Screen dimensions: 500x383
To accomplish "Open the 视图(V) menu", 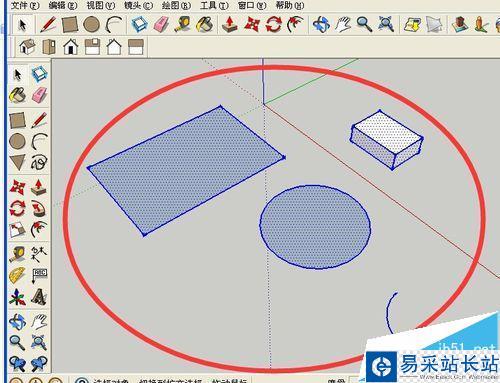I will 101,5.
